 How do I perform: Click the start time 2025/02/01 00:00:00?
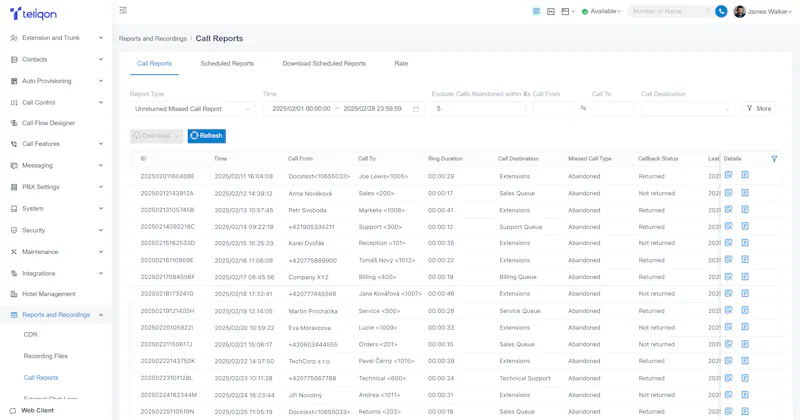click(x=301, y=109)
